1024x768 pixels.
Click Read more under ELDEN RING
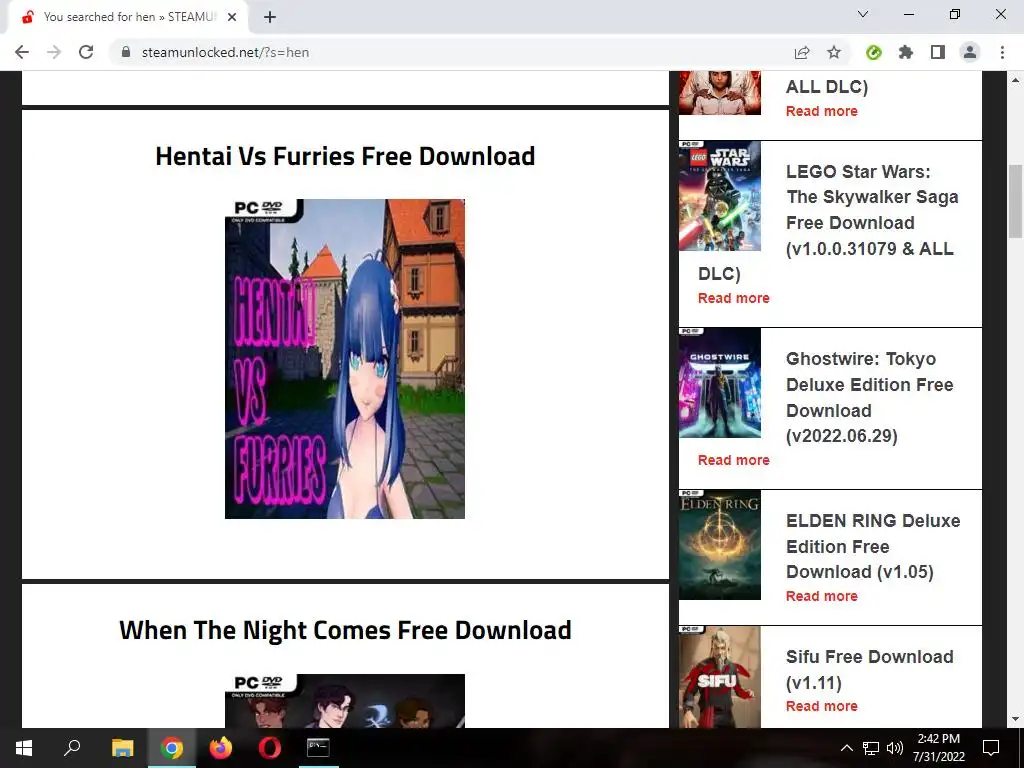(x=822, y=596)
